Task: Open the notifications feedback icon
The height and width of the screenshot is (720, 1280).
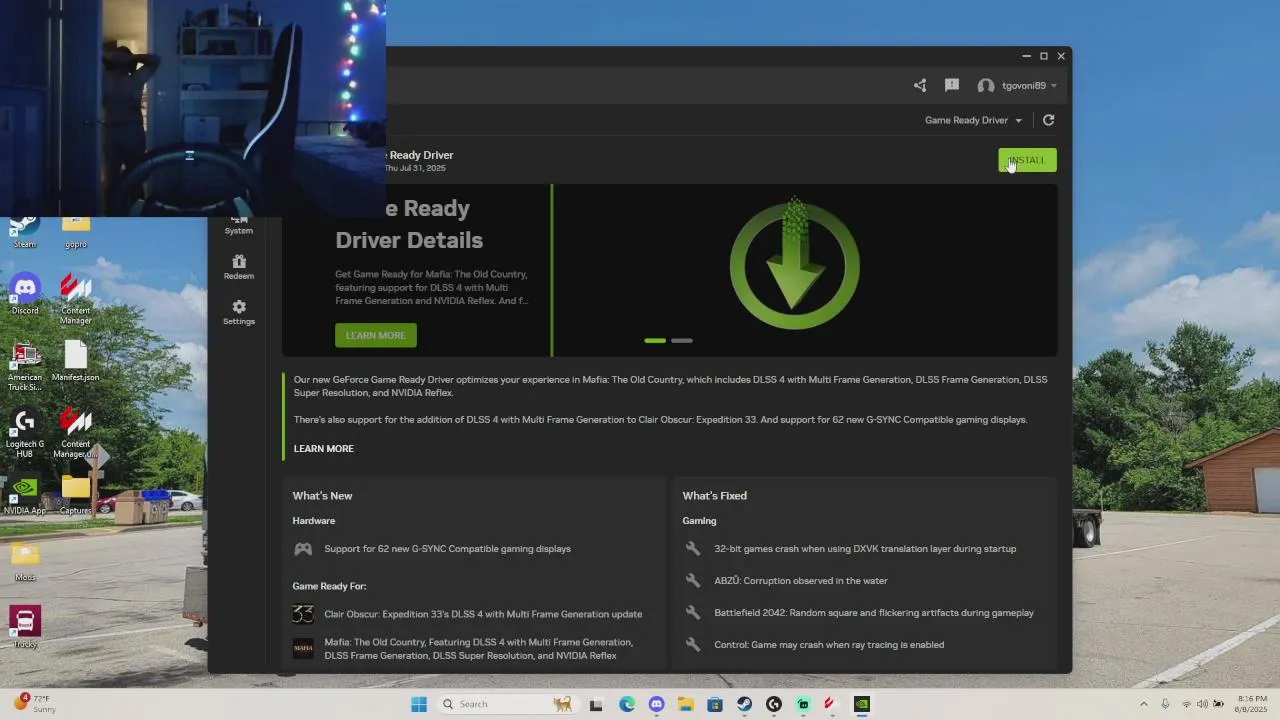Action: pos(952,86)
